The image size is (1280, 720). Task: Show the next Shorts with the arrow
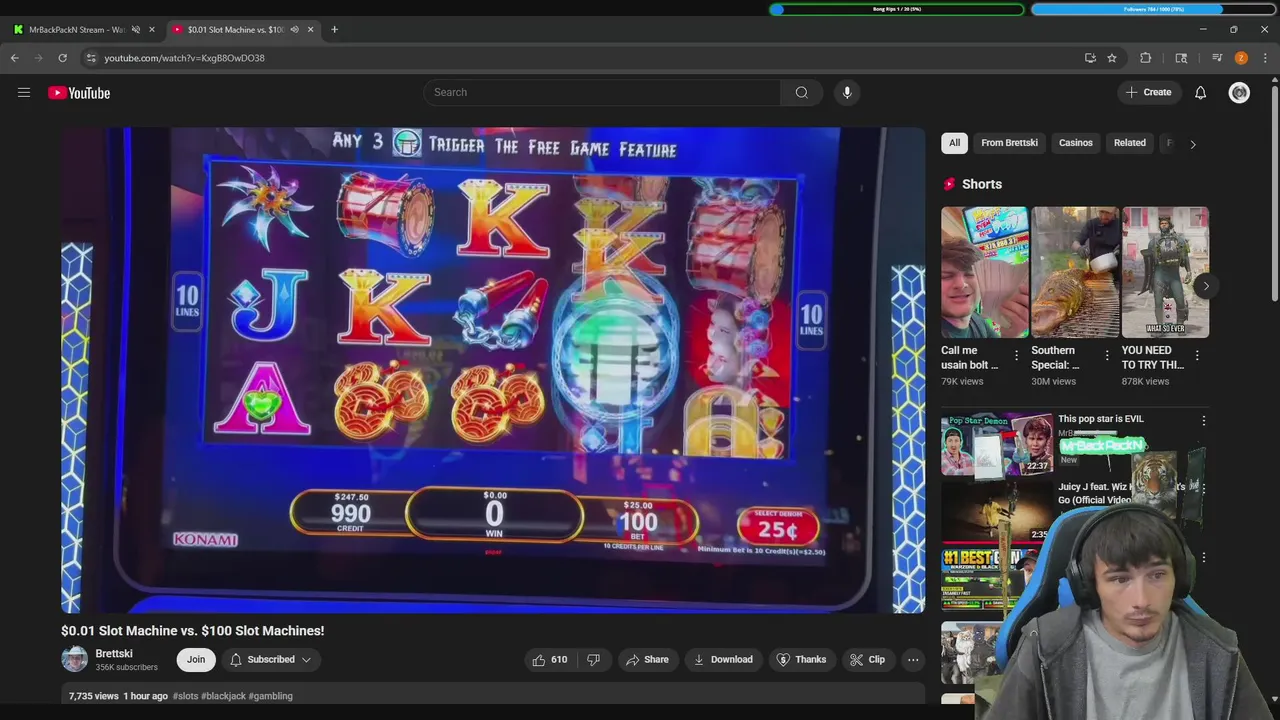[x=1206, y=286]
